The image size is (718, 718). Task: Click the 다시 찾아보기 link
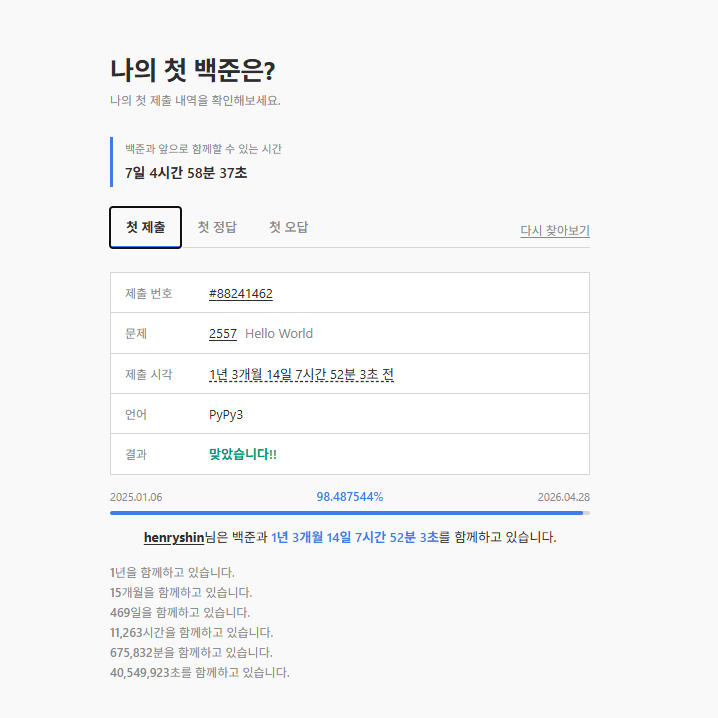coord(554,230)
